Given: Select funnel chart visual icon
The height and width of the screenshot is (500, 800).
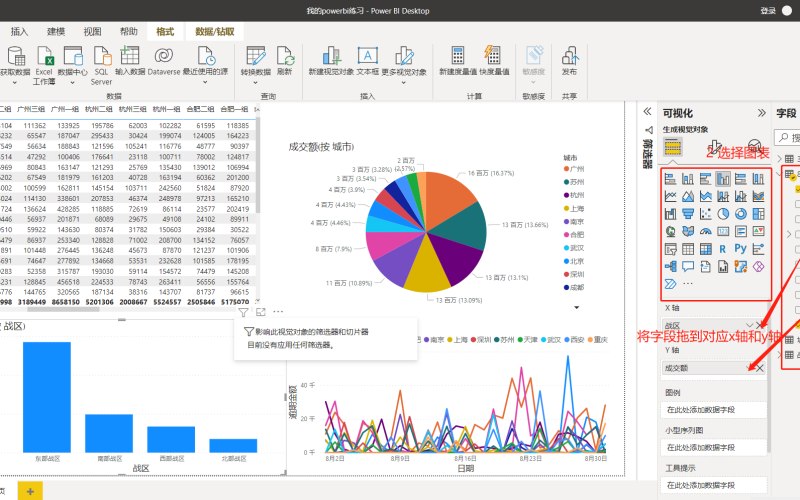Looking at the screenshot, I should 688,214.
